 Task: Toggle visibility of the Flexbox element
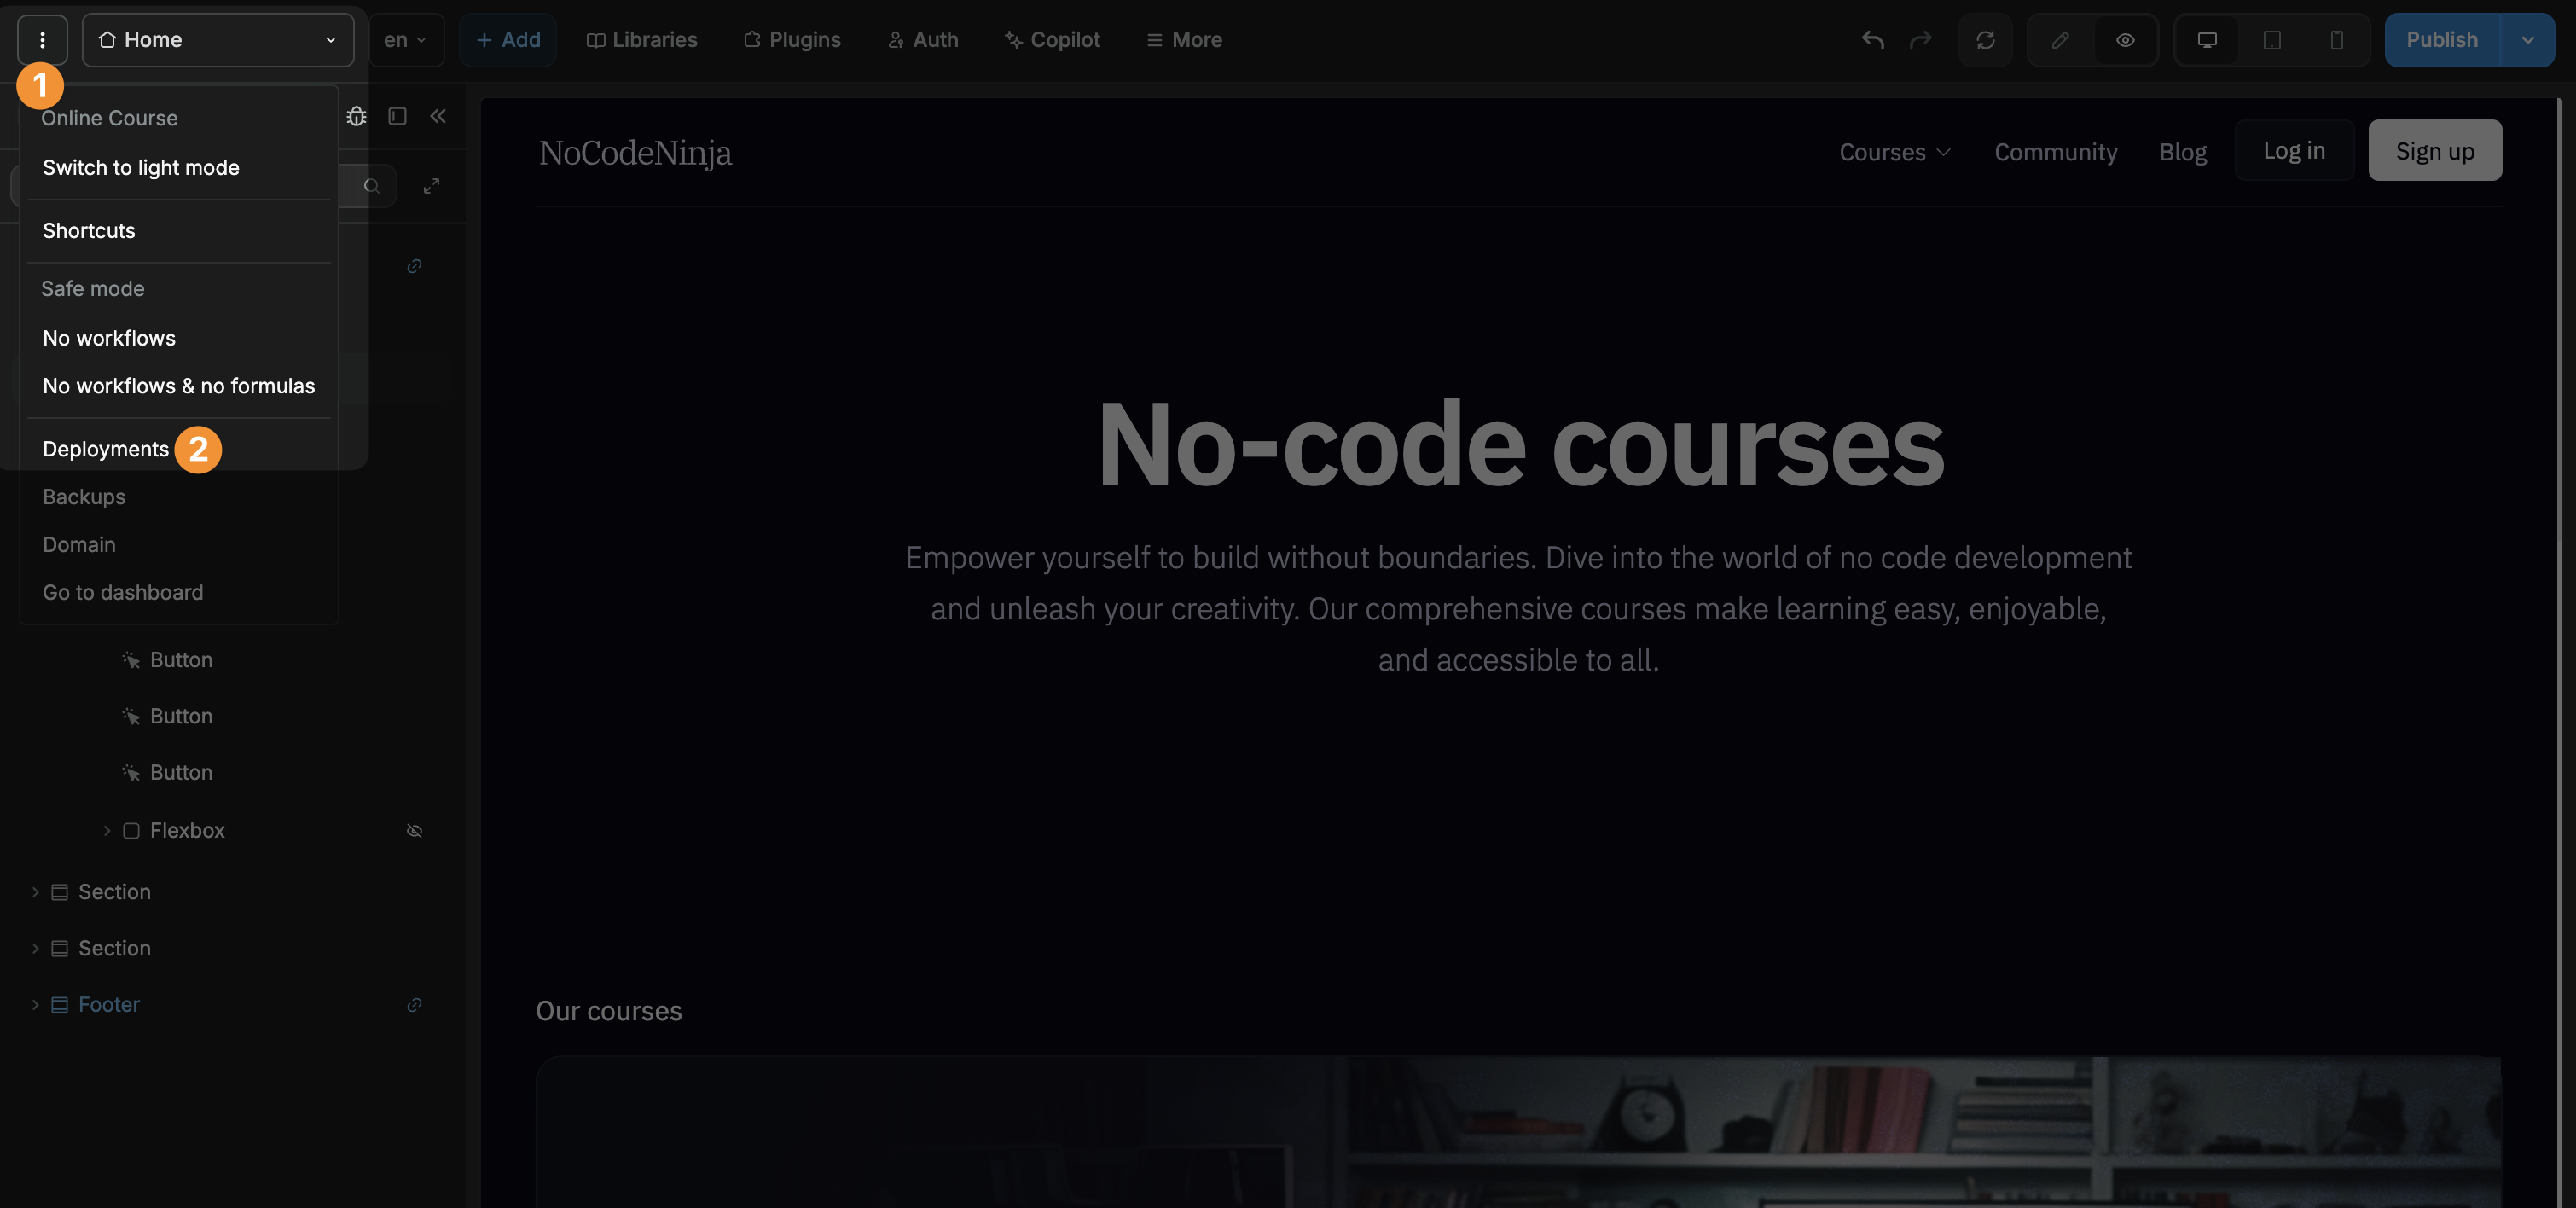tap(415, 831)
